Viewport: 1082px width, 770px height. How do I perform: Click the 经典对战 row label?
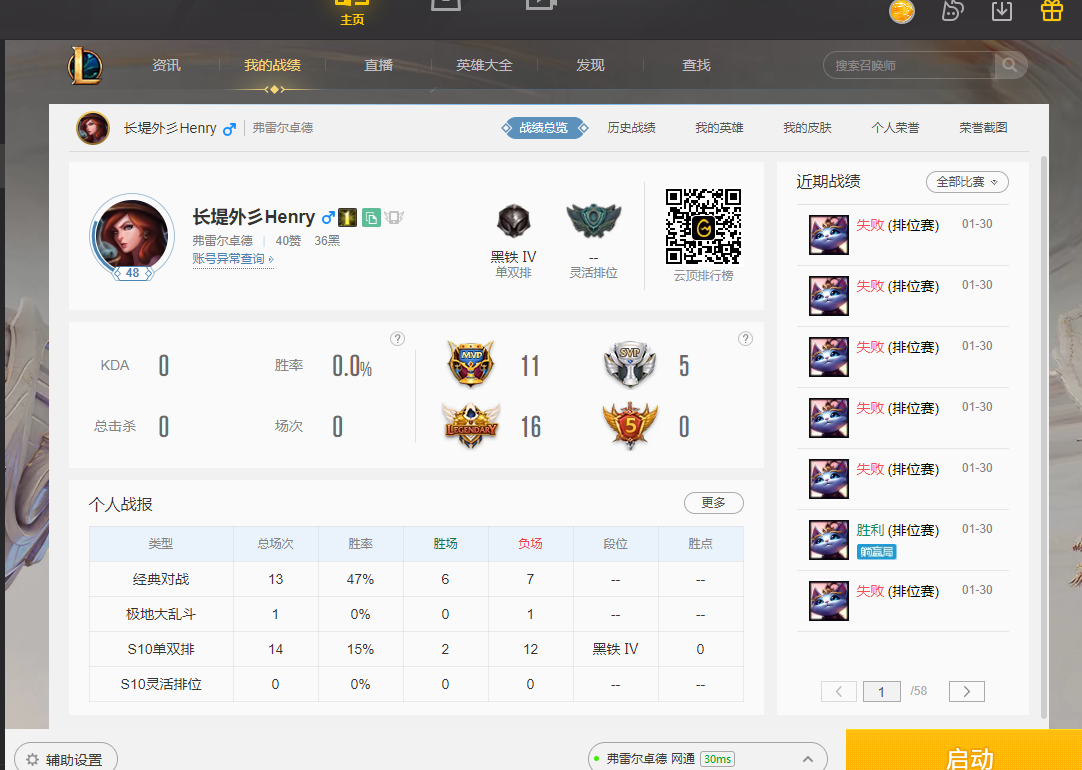coord(161,579)
